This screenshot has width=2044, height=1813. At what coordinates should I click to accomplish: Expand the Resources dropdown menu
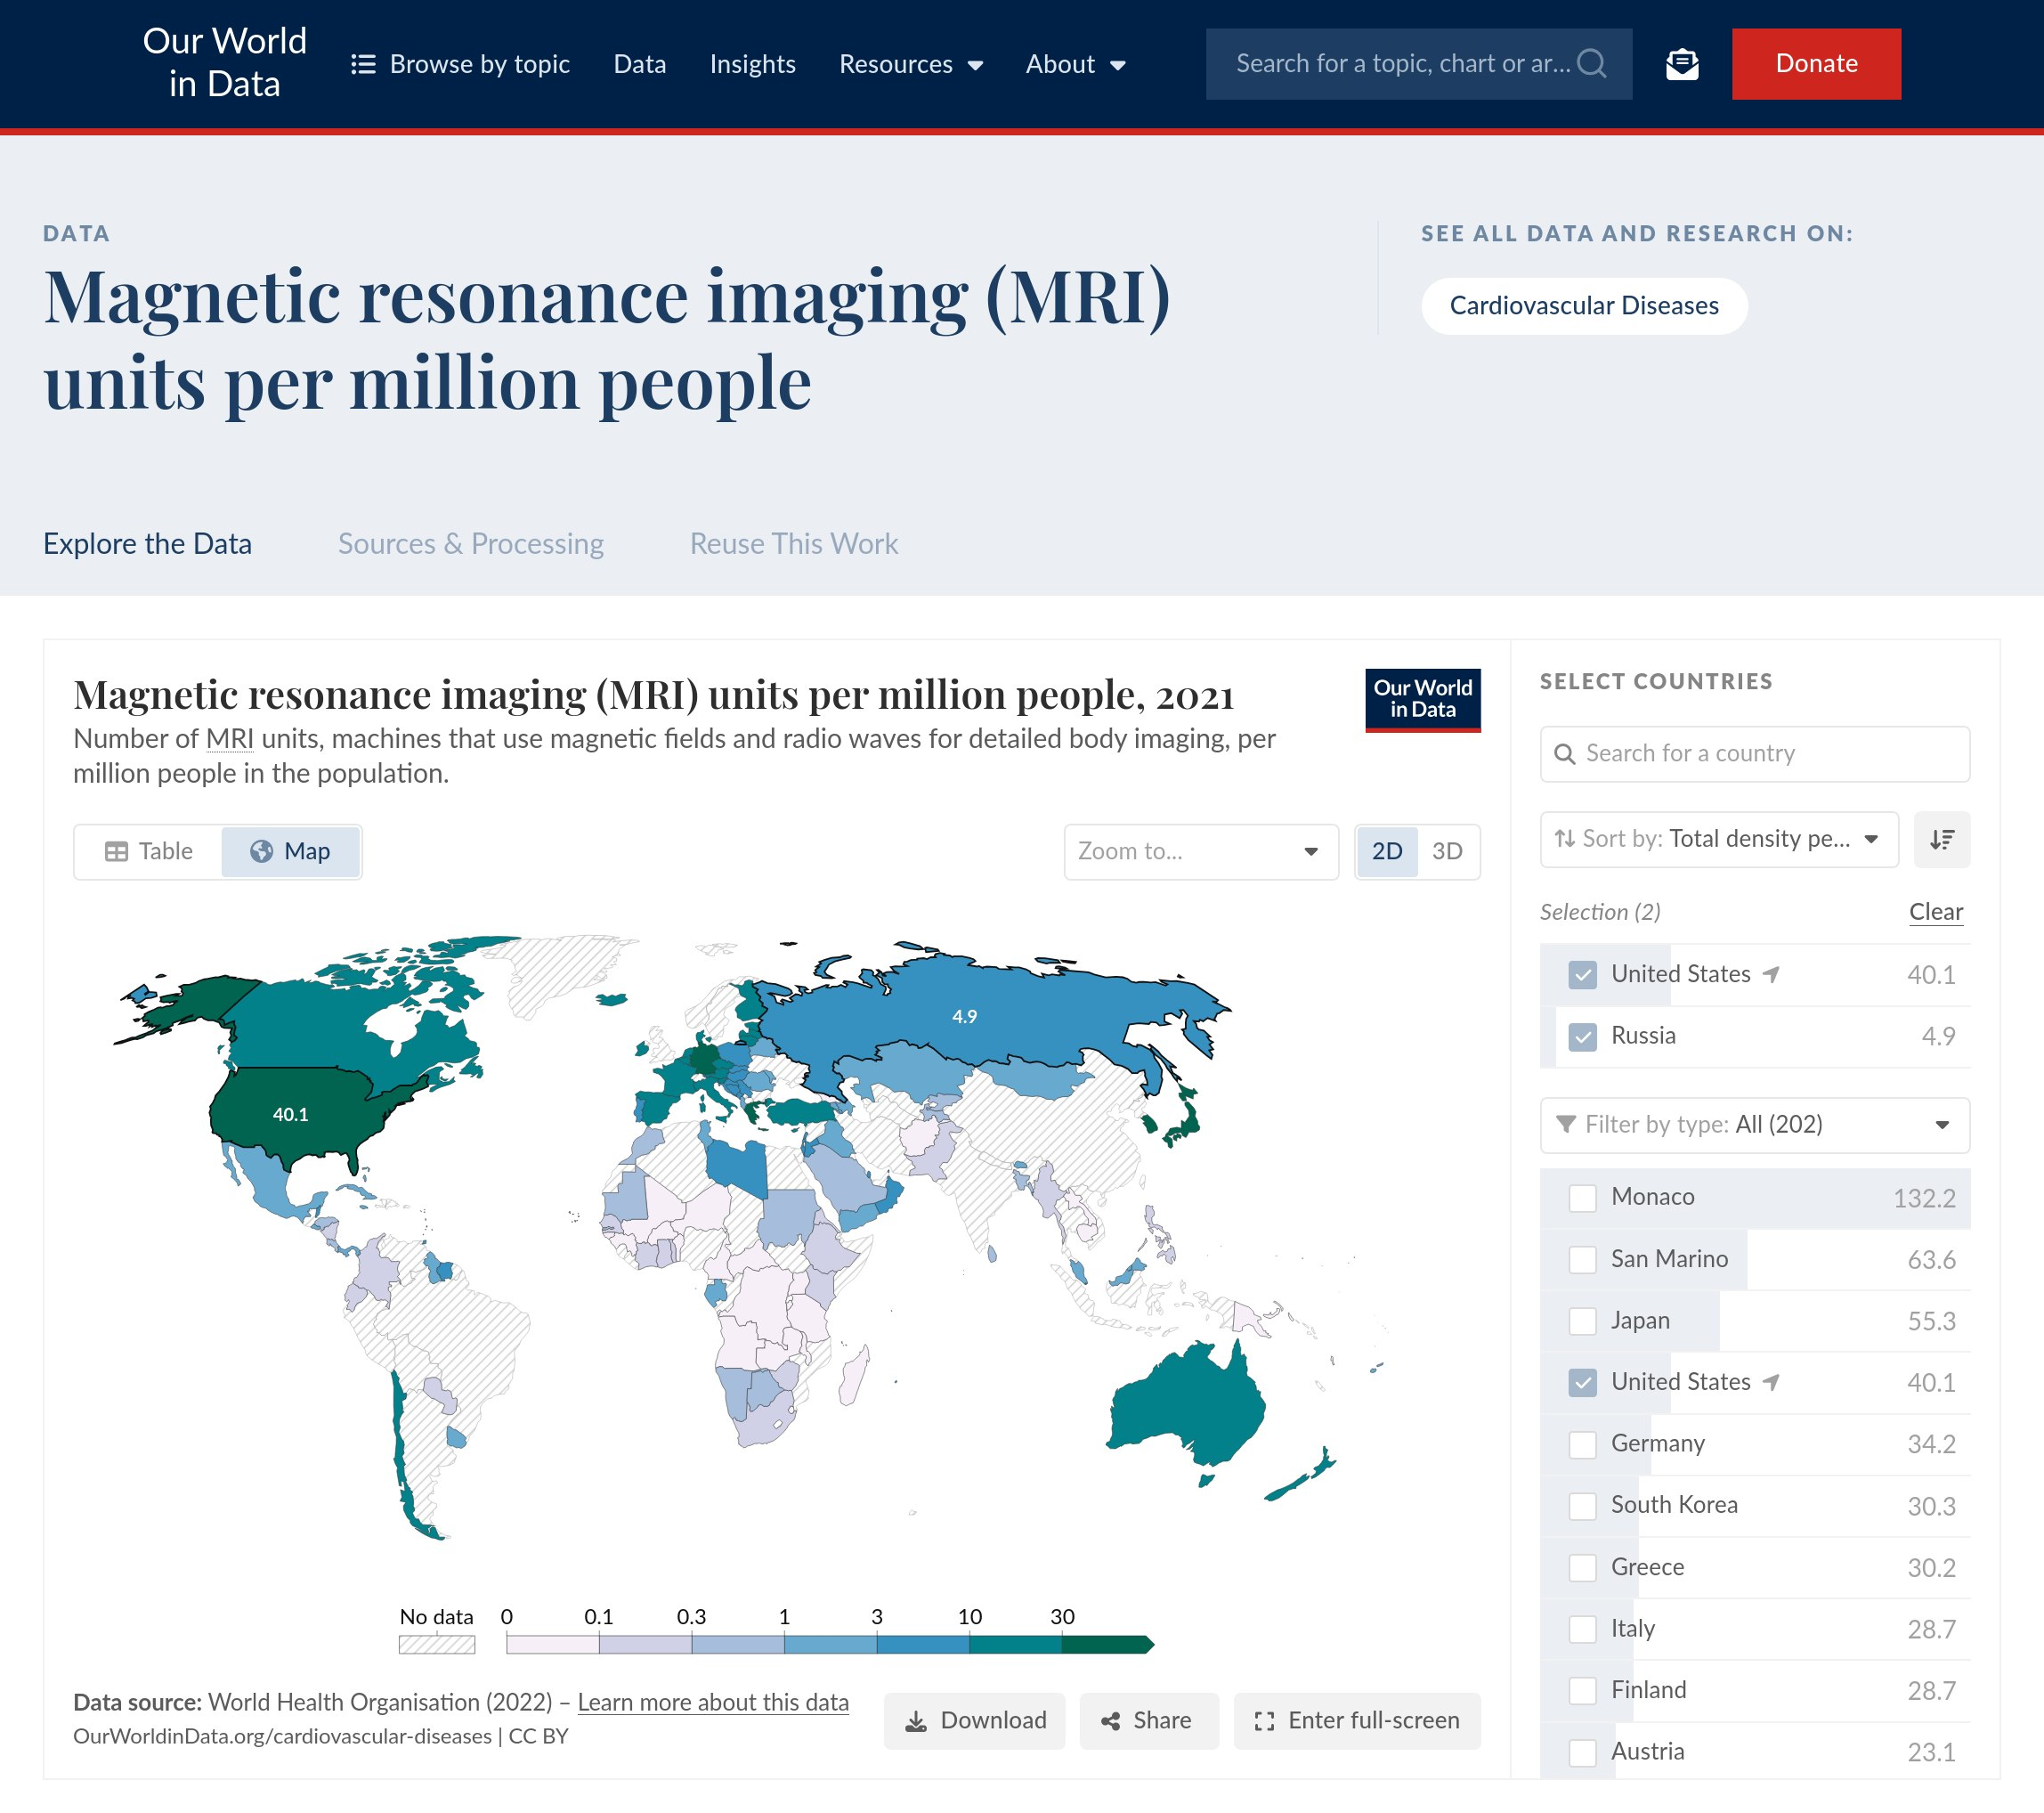[911, 64]
